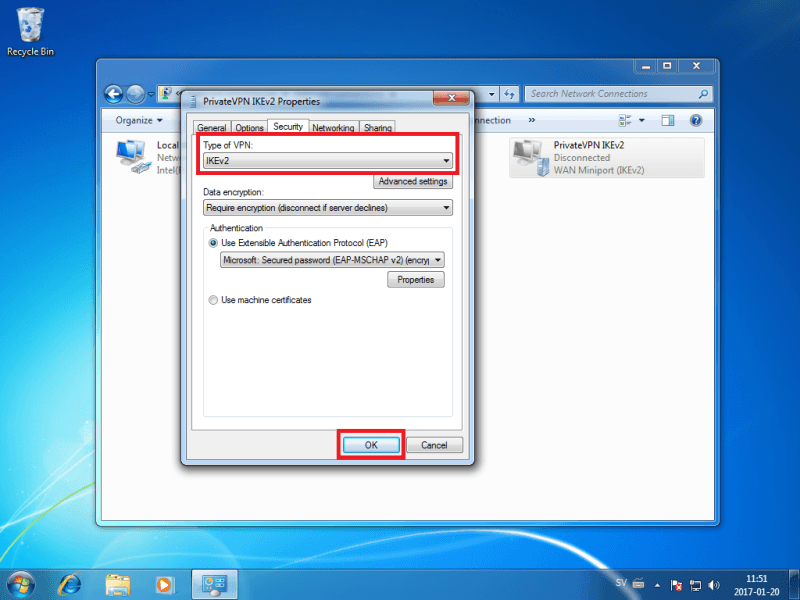Expand the Data encryption dropdown
The width and height of the screenshot is (800, 600).
pos(328,208)
